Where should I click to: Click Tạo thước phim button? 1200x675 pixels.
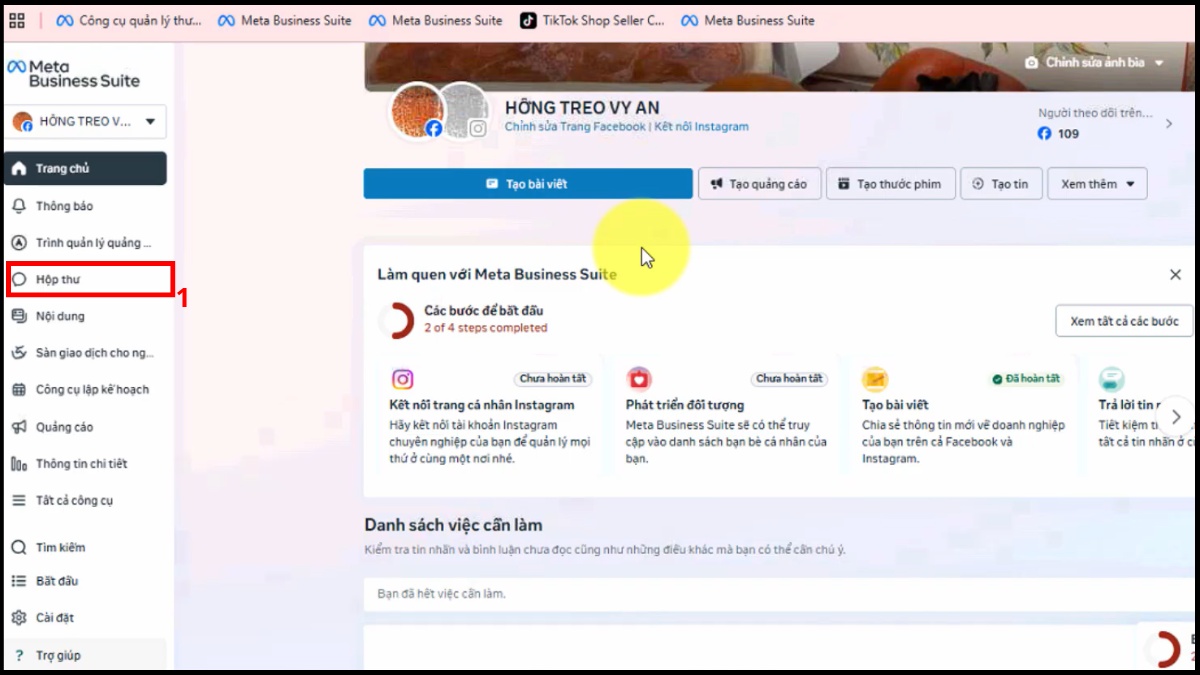(889, 184)
